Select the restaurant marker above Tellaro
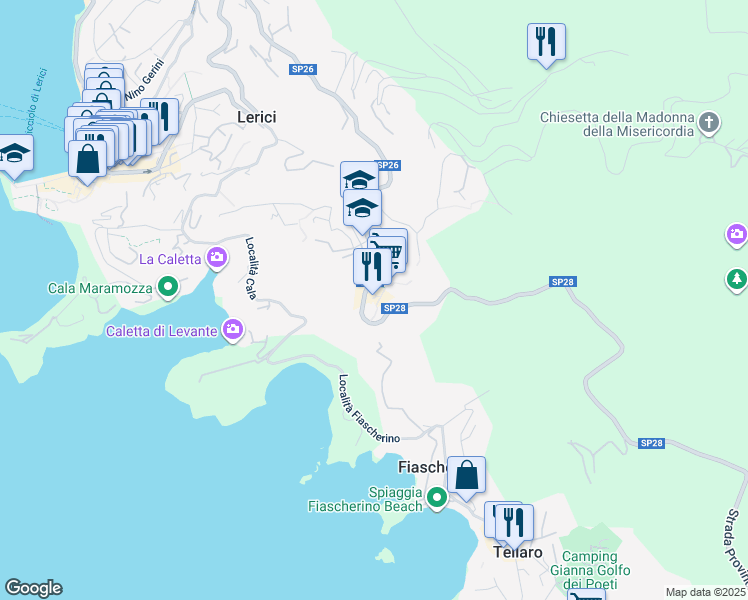748x600 pixels. (513, 522)
